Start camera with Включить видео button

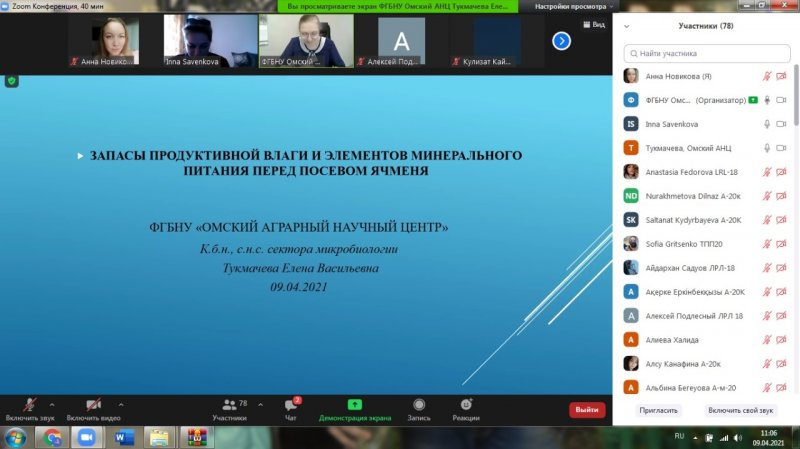[93, 410]
